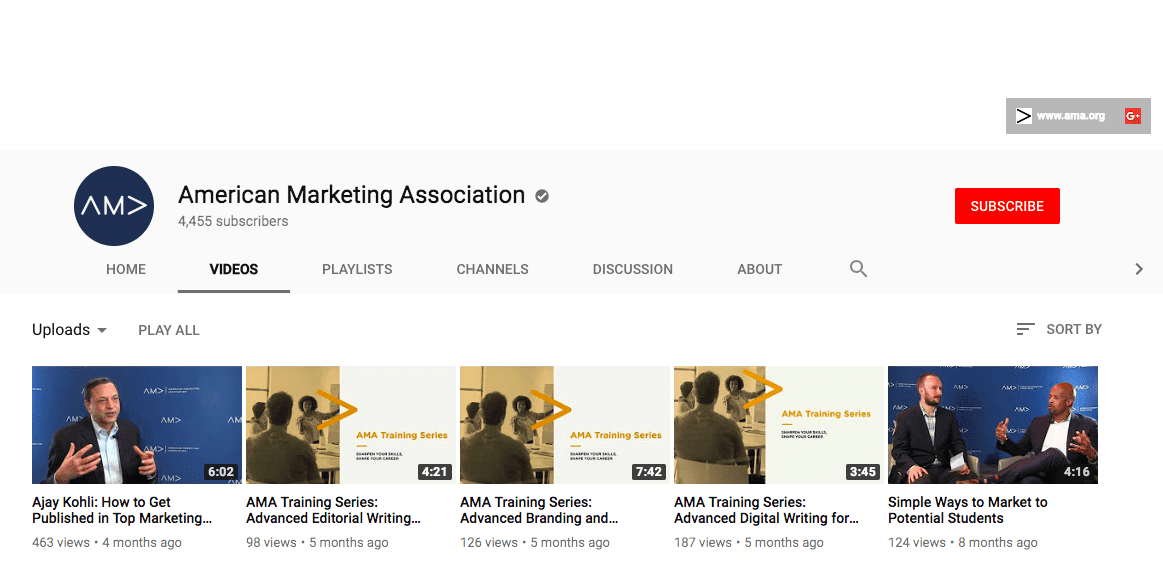Open the channel search magnifier icon

click(858, 269)
